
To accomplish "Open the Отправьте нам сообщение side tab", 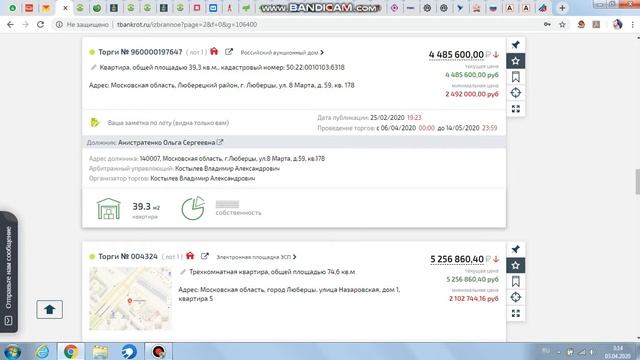I will pyautogui.click(x=9, y=273).
